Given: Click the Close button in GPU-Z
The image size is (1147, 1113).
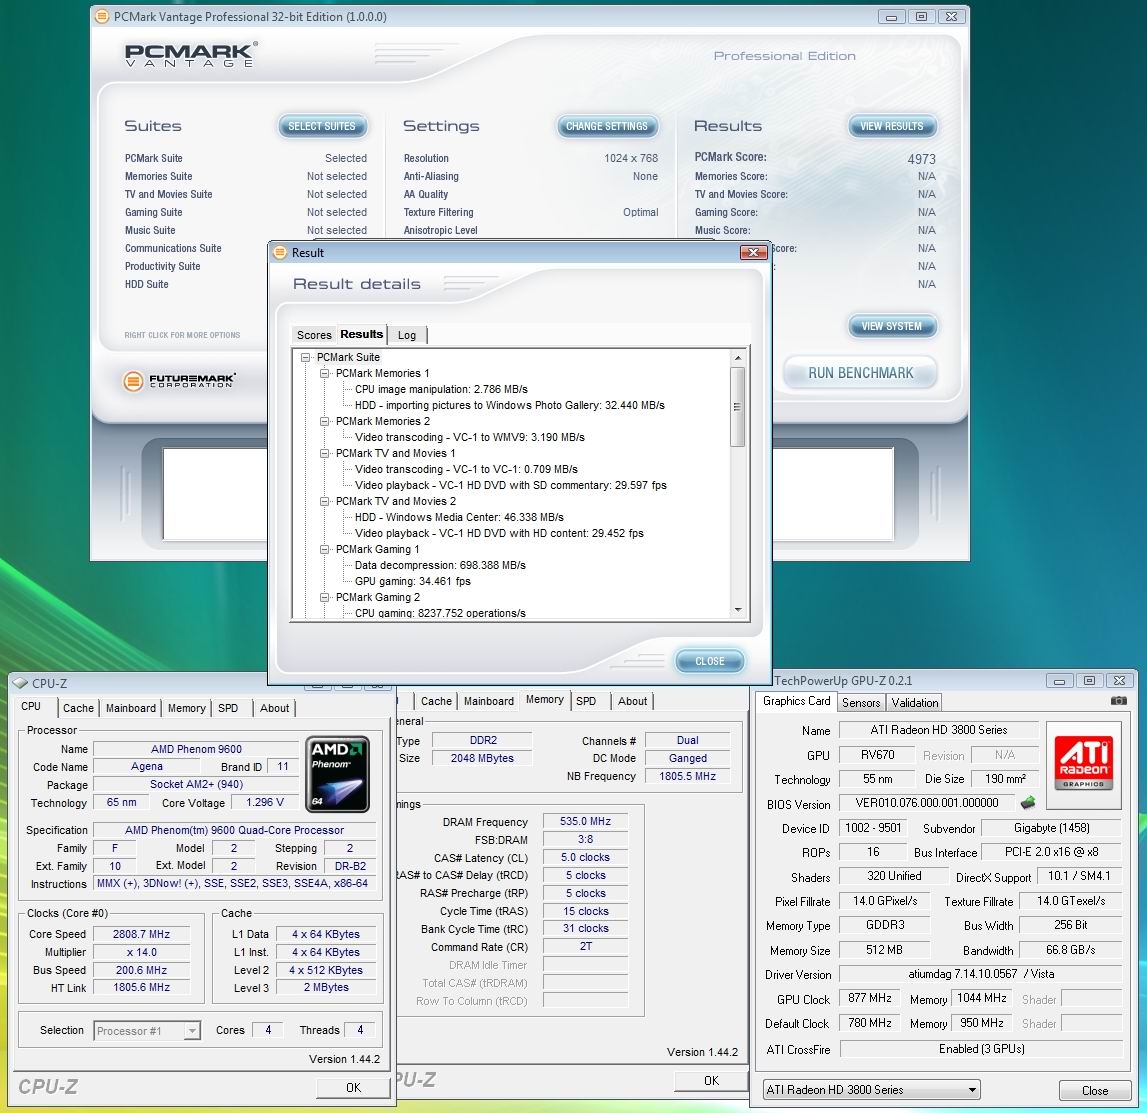Looking at the screenshot, I should [1094, 1090].
